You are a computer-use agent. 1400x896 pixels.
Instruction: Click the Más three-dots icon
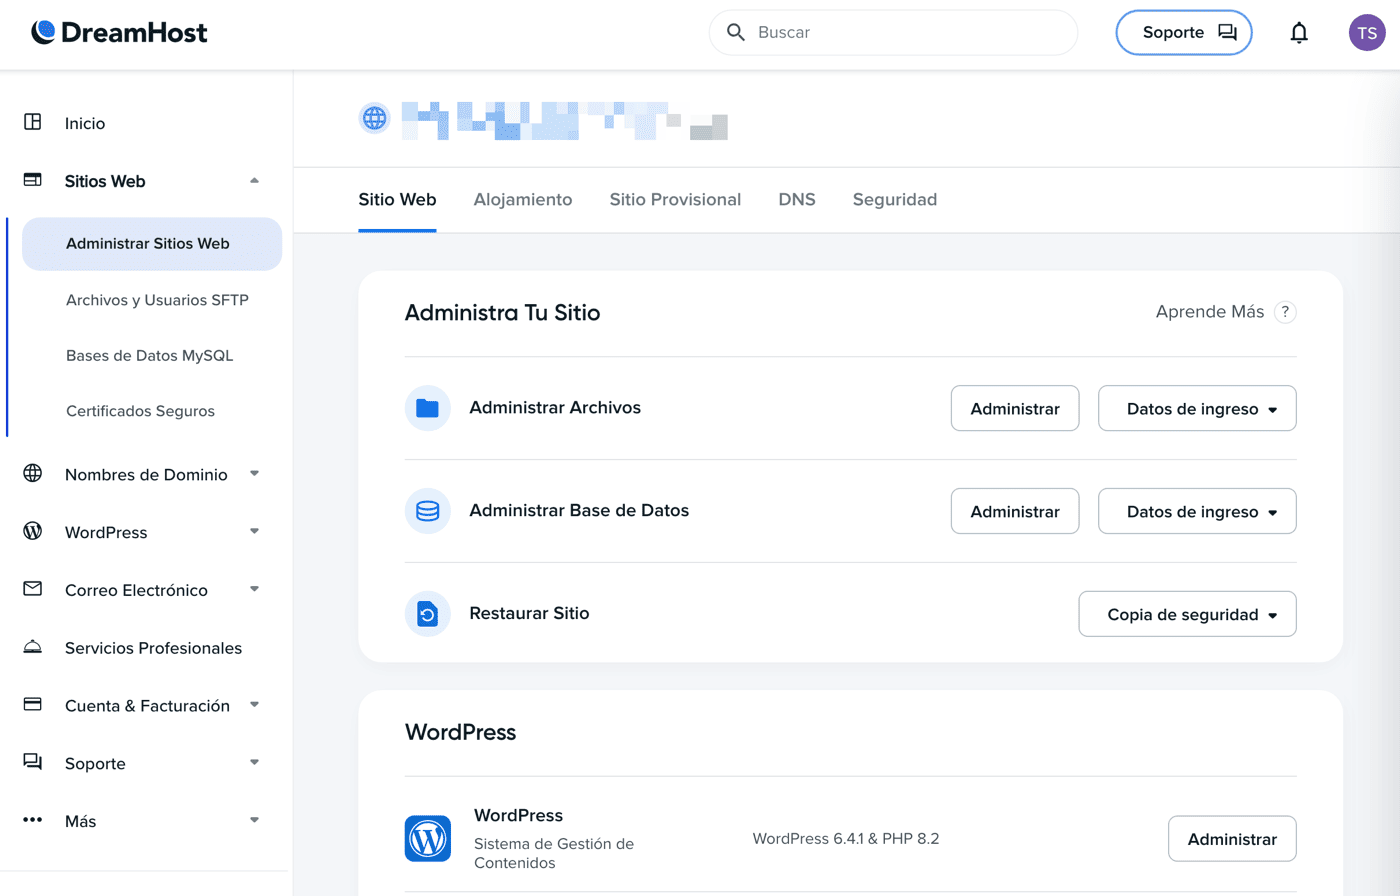click(33, 820)
